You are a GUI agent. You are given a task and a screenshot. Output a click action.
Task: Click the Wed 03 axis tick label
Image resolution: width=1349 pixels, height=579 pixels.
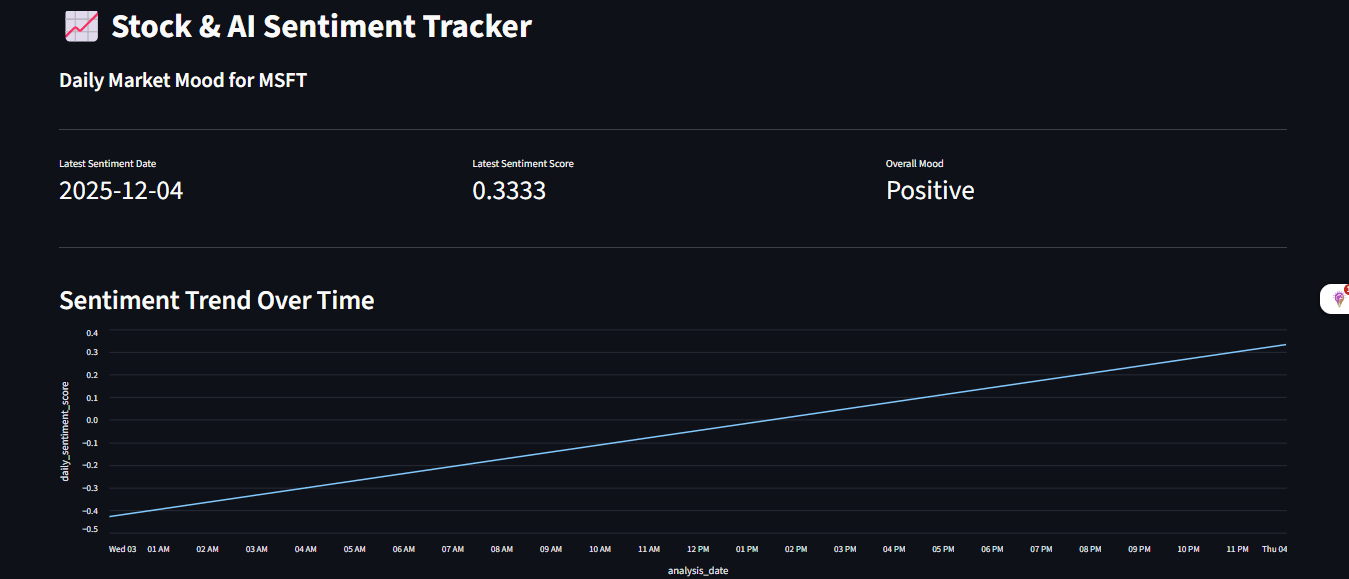click(x=123, y=549)
